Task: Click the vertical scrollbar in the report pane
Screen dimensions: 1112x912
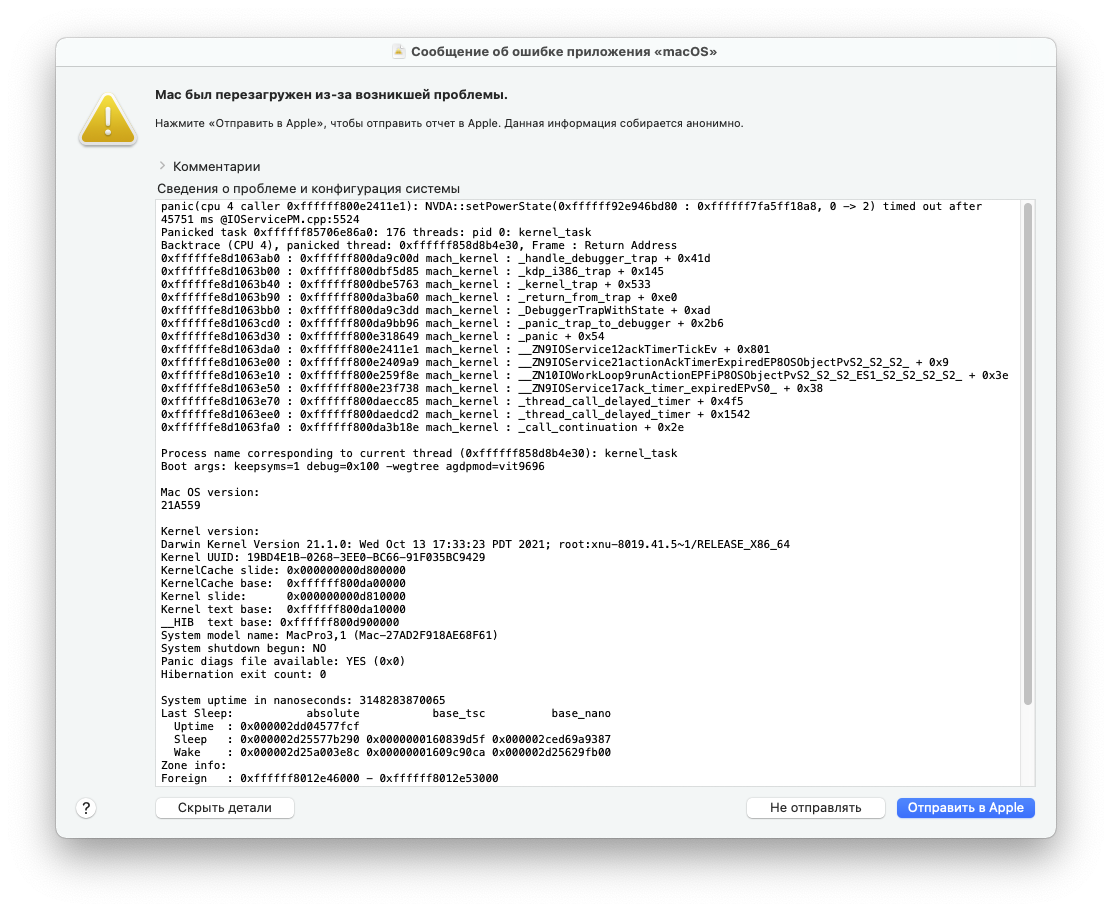Action: coord(1027,454)
